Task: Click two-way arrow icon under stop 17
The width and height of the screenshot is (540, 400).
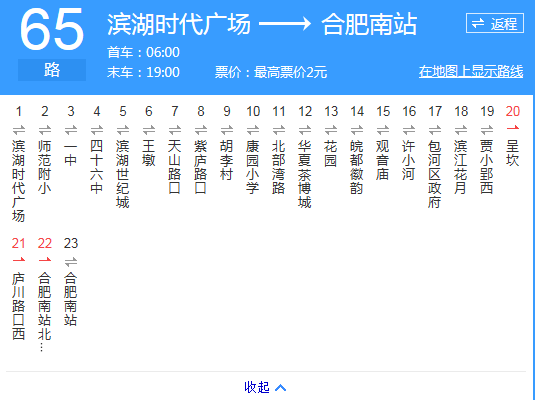Action: pyautogui.click(x=435, y=130)
